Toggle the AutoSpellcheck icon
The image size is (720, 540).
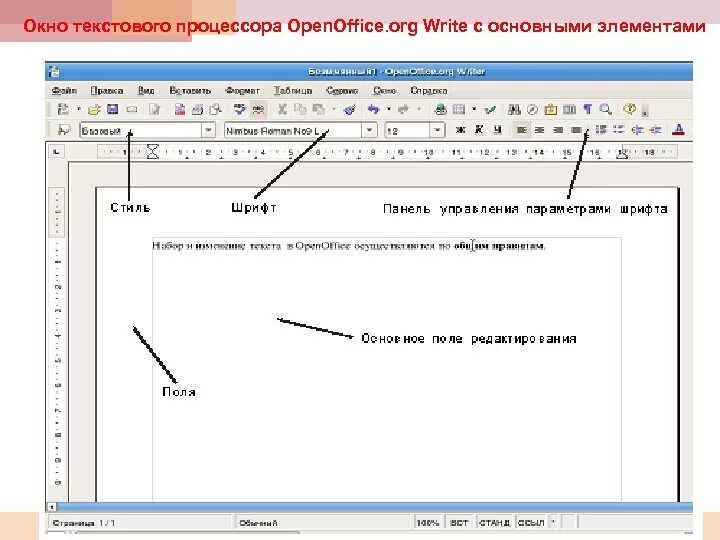pos(259,109)
